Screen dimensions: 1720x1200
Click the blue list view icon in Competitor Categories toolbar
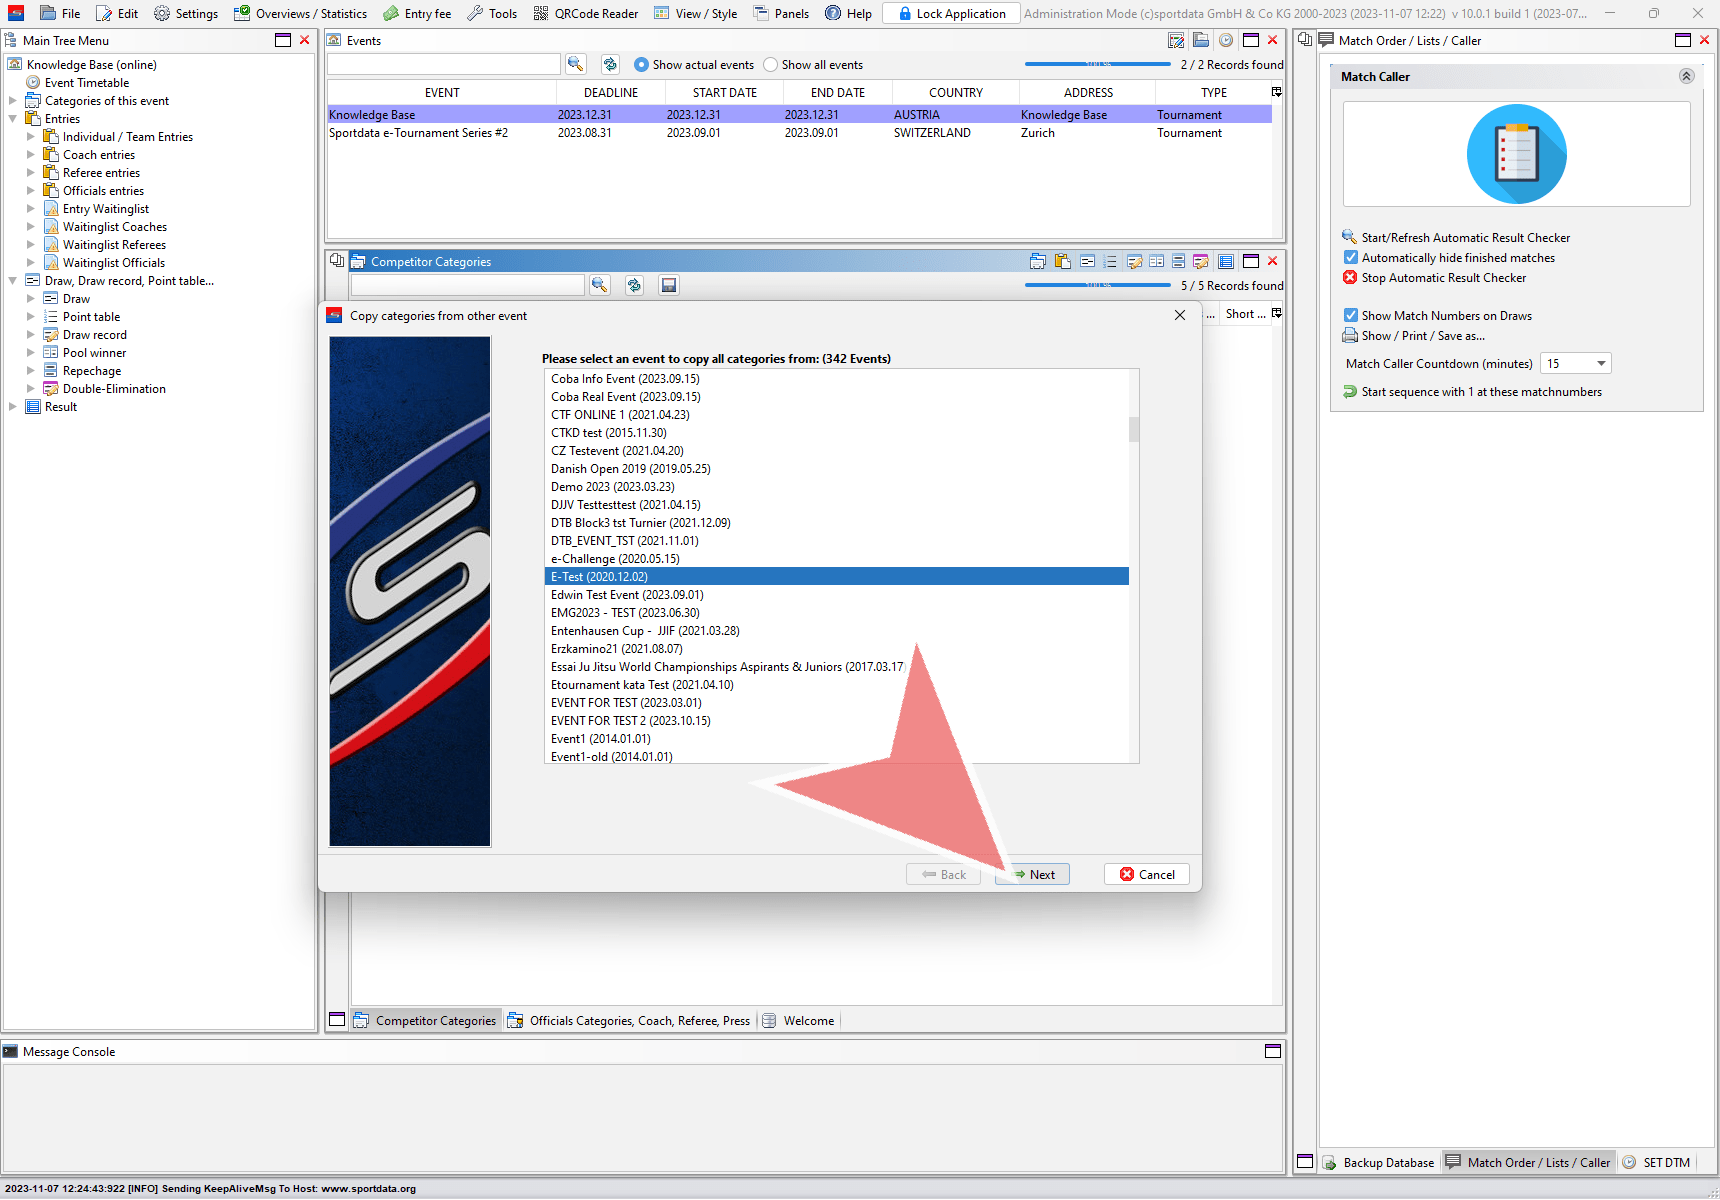coord(1226,261)
